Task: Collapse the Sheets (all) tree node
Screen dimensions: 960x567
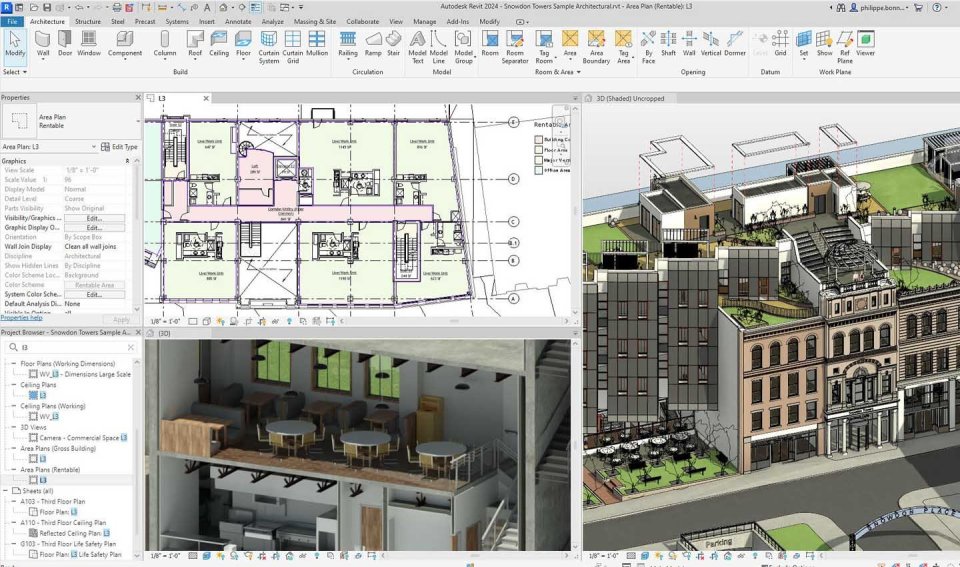Action: pyautogui.click(x=6, y=491)
